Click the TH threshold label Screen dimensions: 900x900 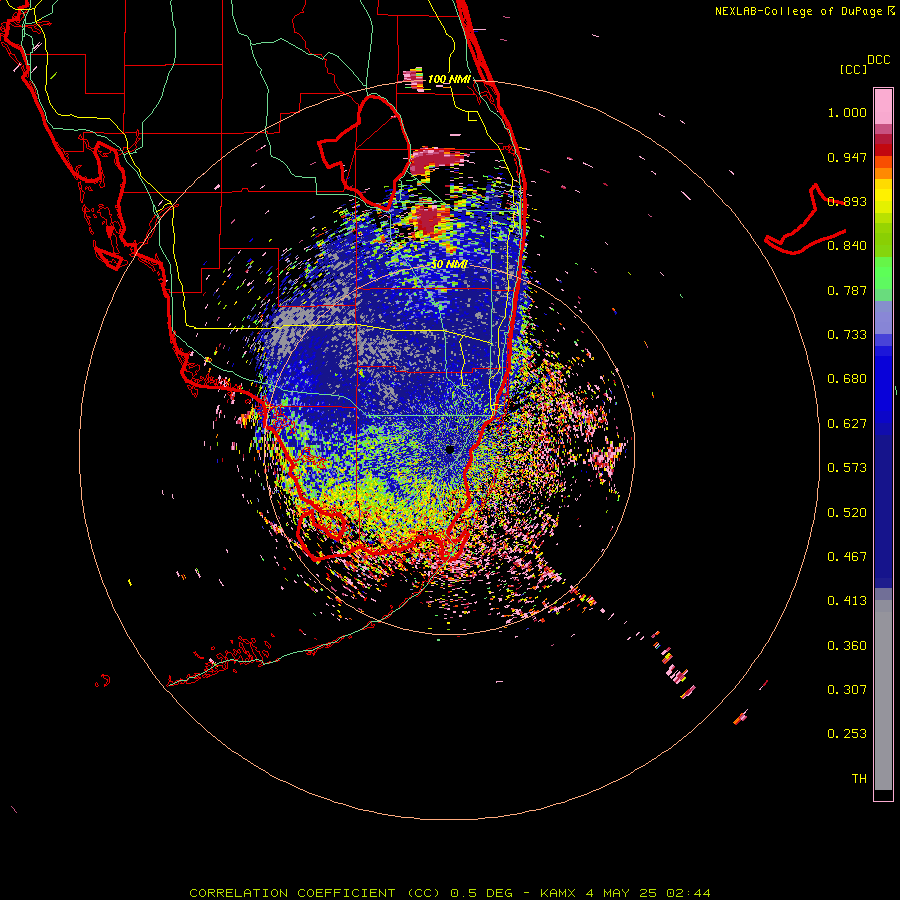[859, 779]
